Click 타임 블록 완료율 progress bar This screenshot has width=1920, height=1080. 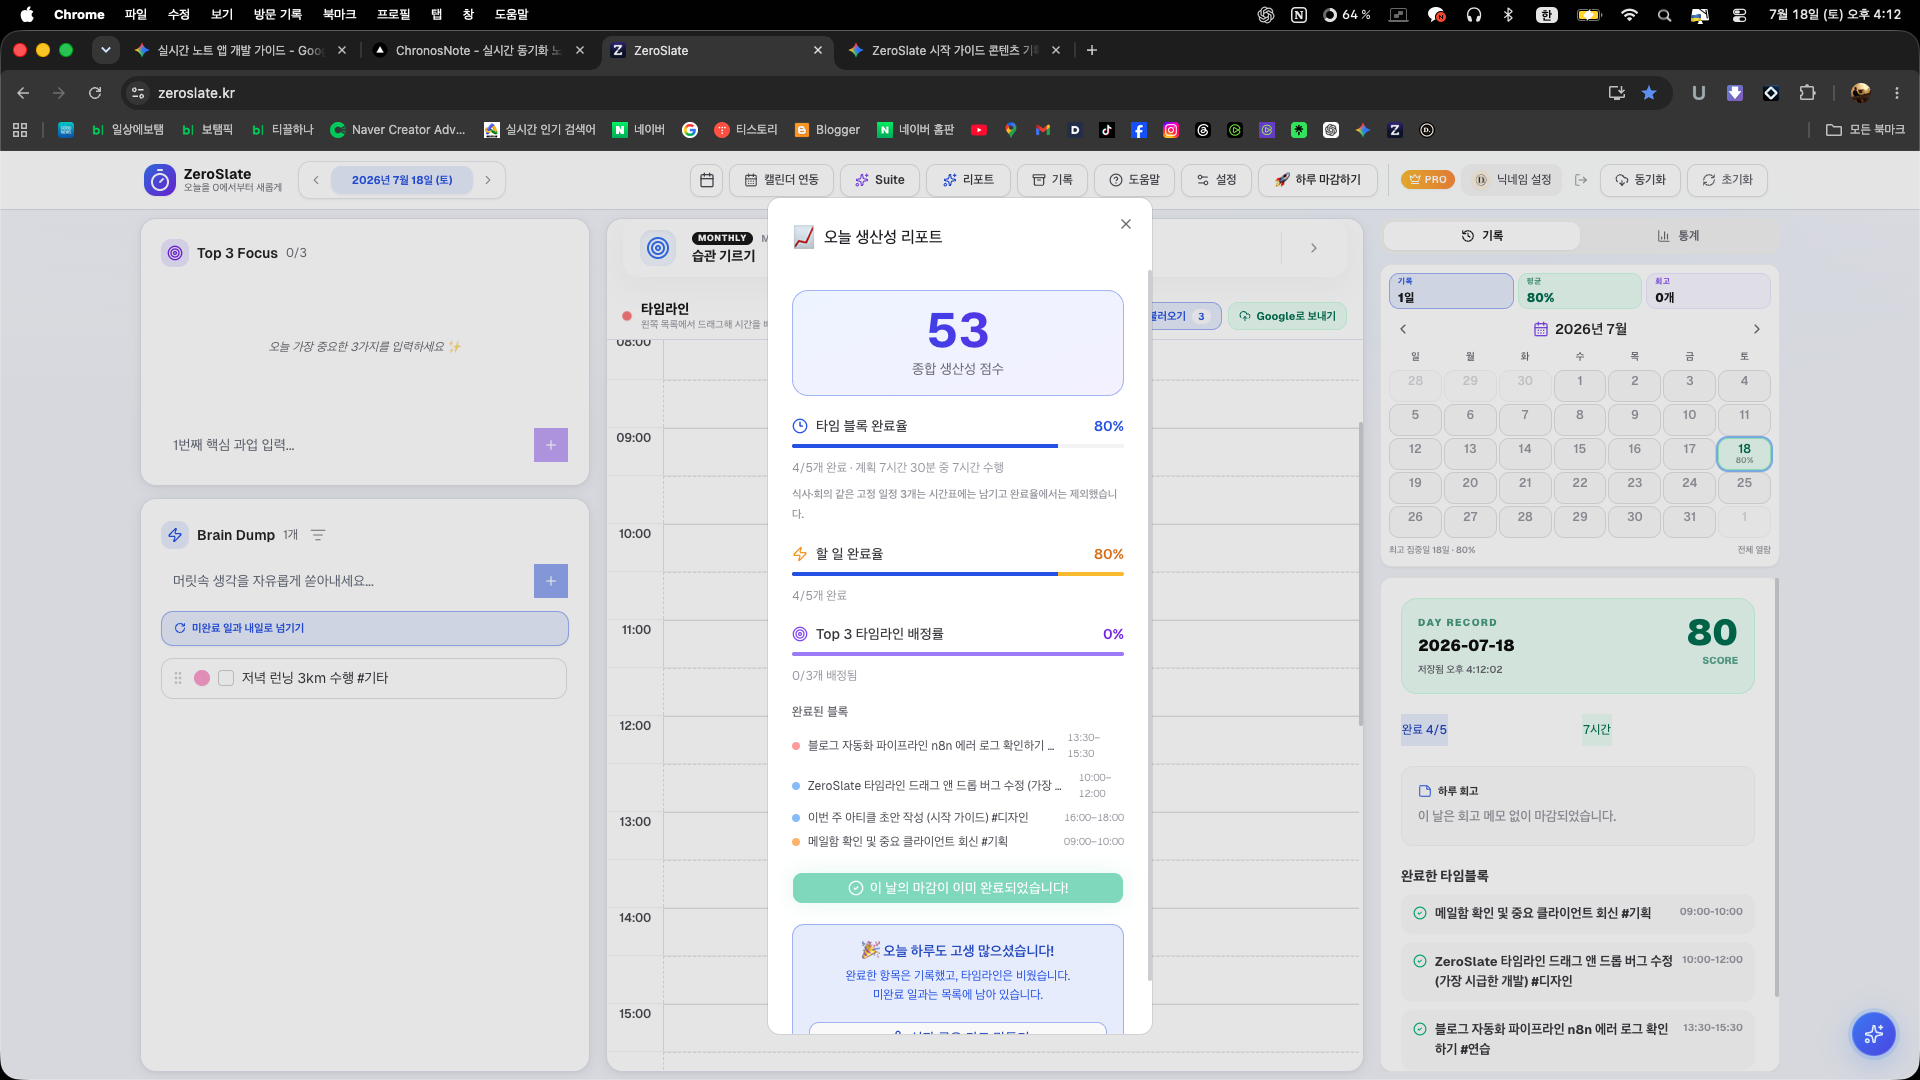point(958,446)
